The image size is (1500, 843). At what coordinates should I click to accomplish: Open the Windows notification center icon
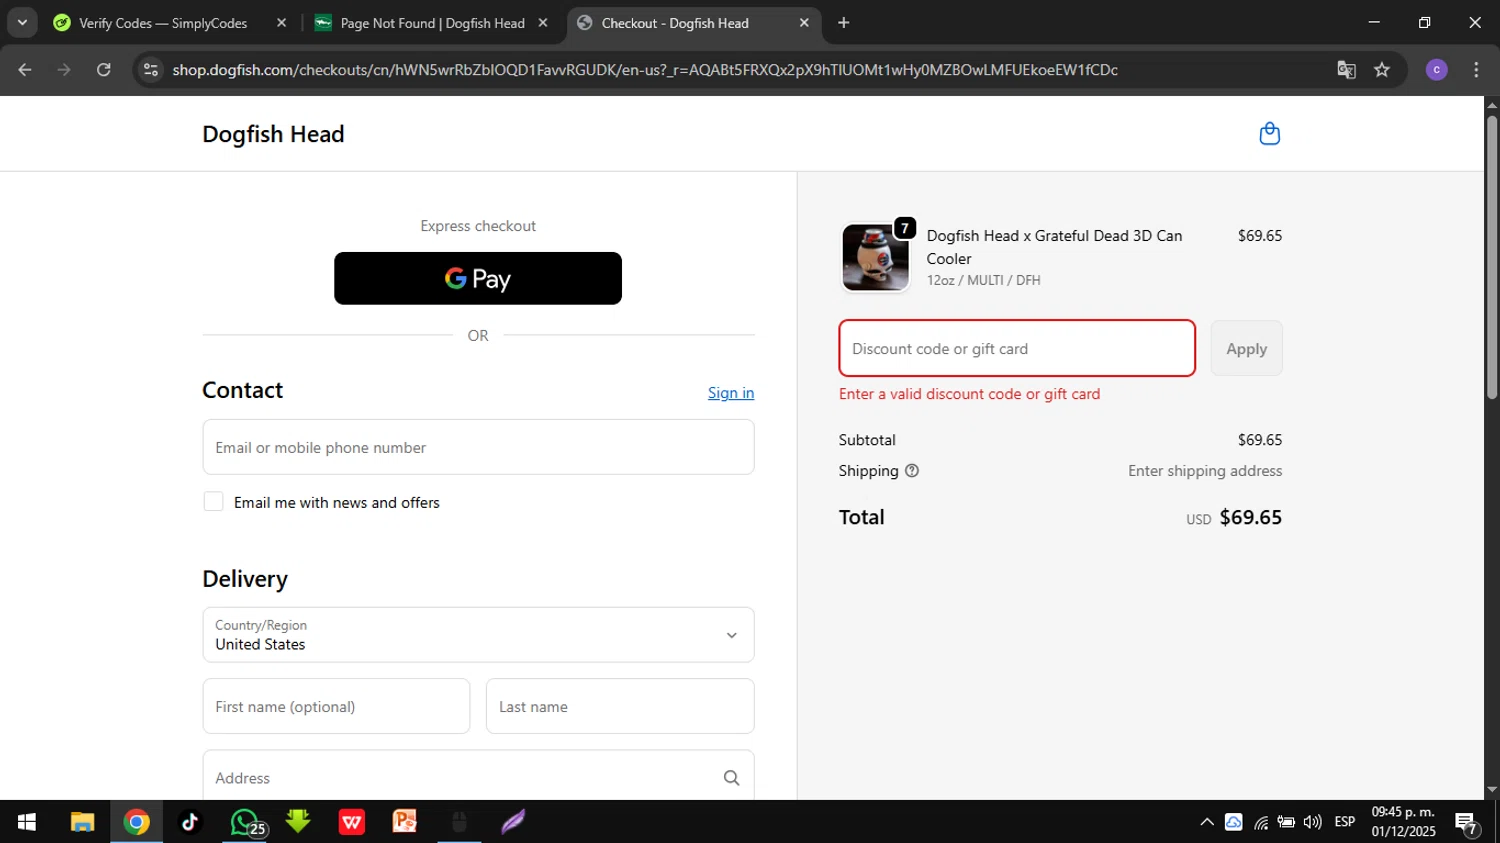[1467, 823]
